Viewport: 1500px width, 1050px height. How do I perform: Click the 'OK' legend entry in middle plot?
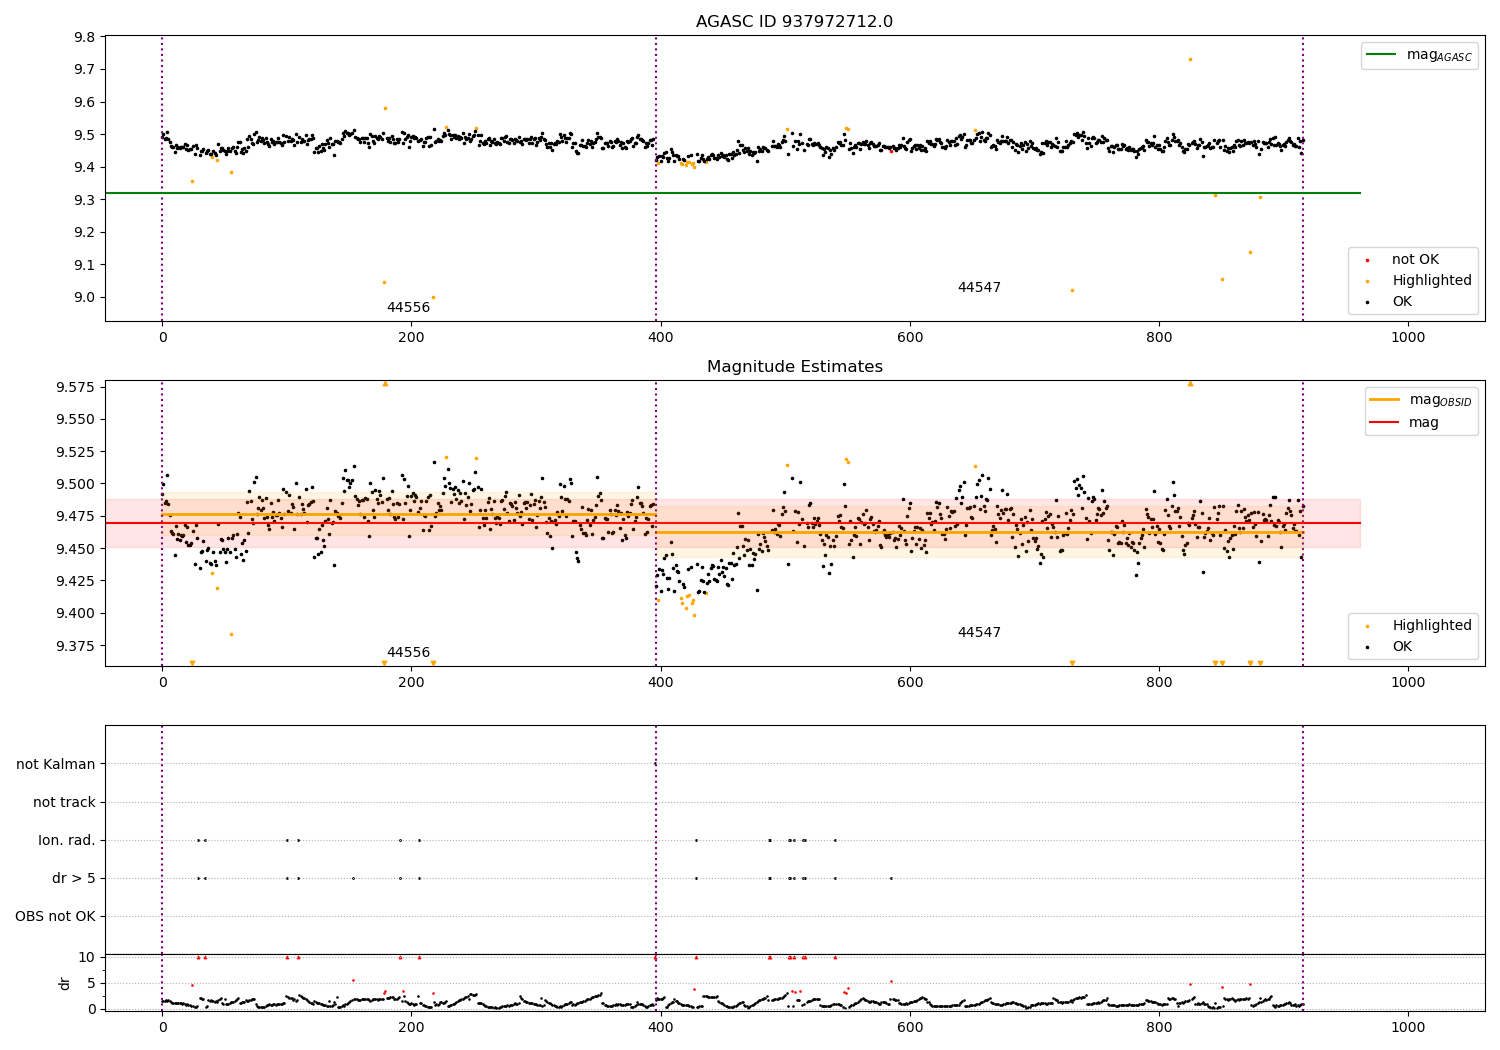pyautogui.click(x=1402, y=647)
